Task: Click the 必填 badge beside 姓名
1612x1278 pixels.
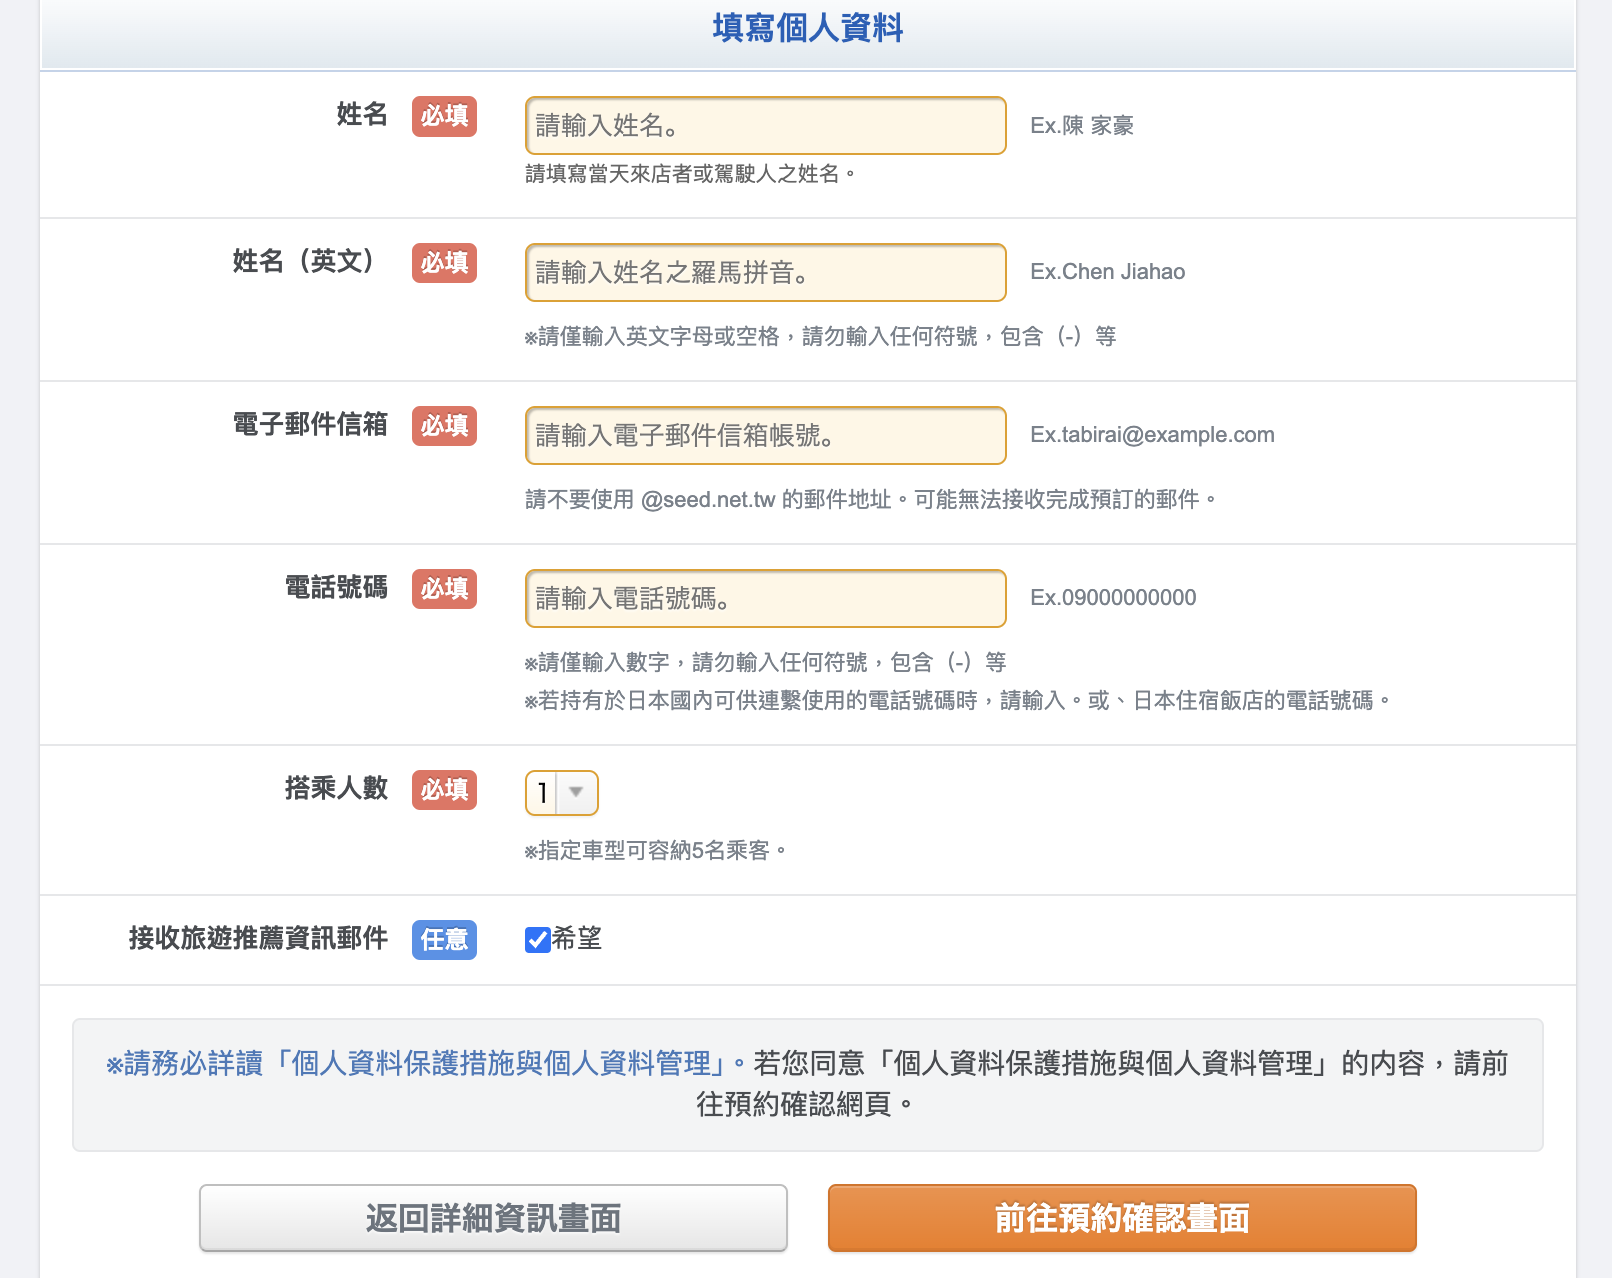Action: pyautogui.click(x=444, y=116)
